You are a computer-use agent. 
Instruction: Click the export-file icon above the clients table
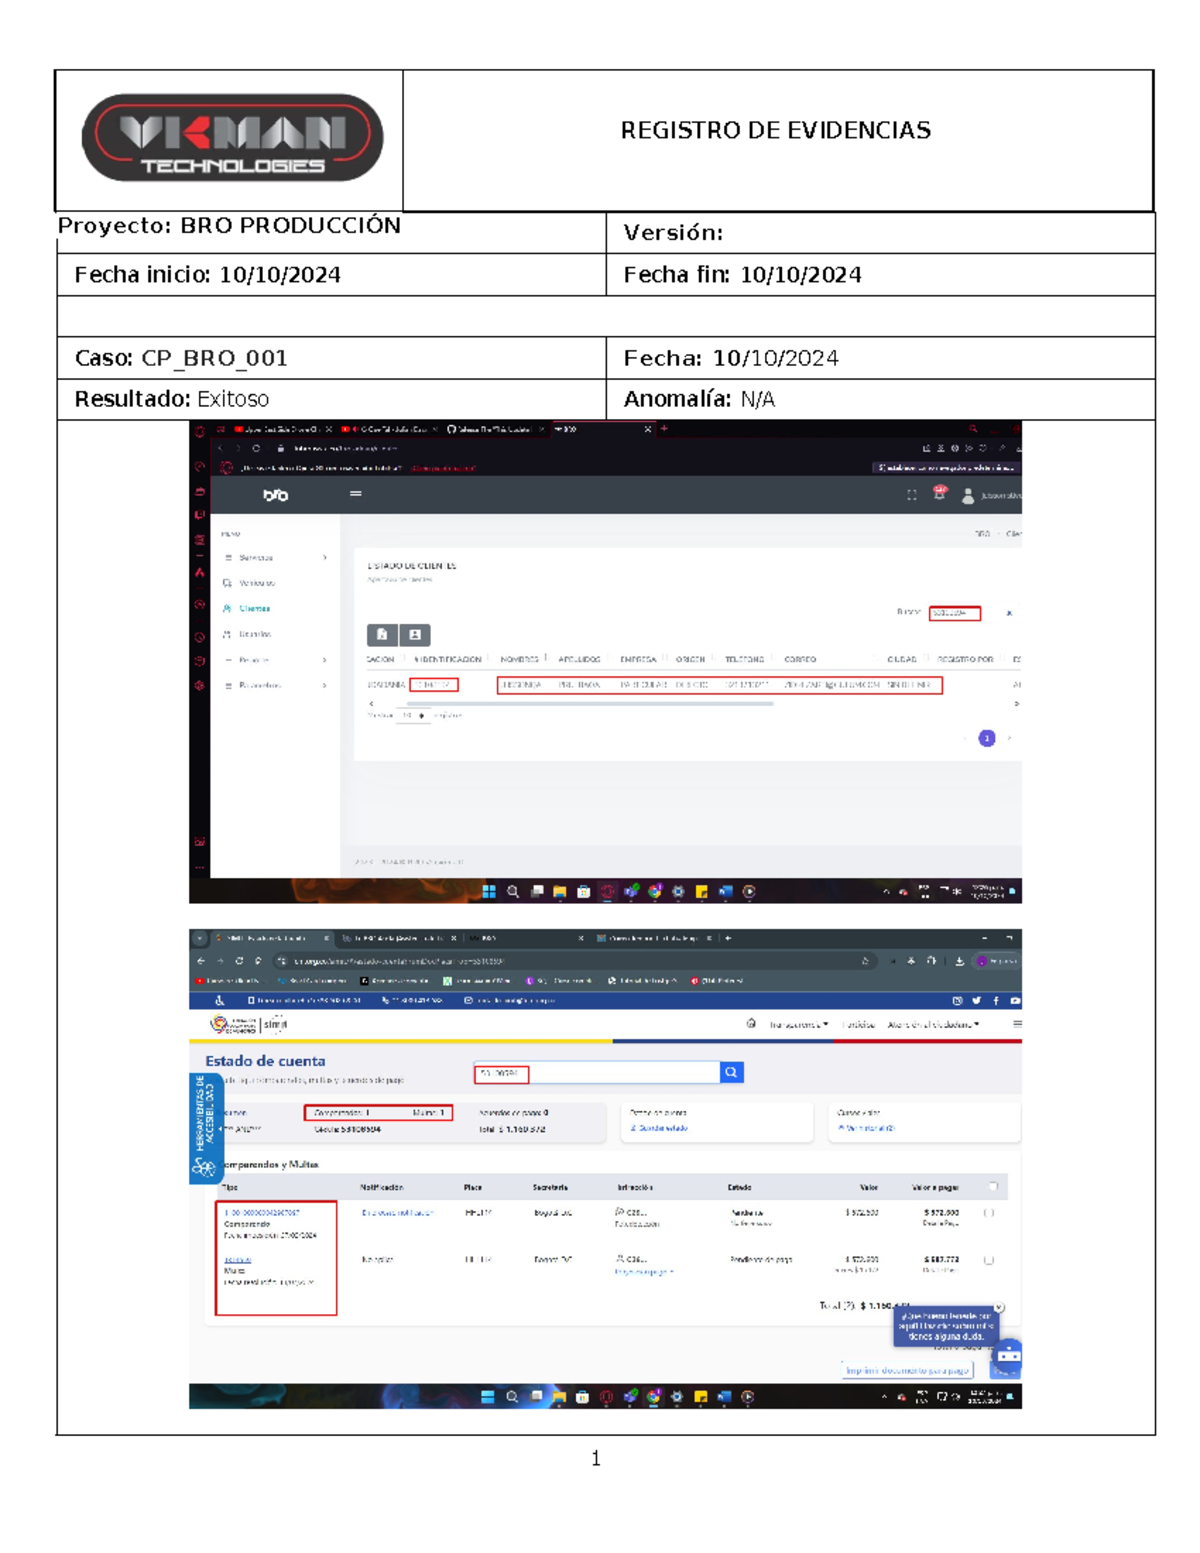coord(382,635)
